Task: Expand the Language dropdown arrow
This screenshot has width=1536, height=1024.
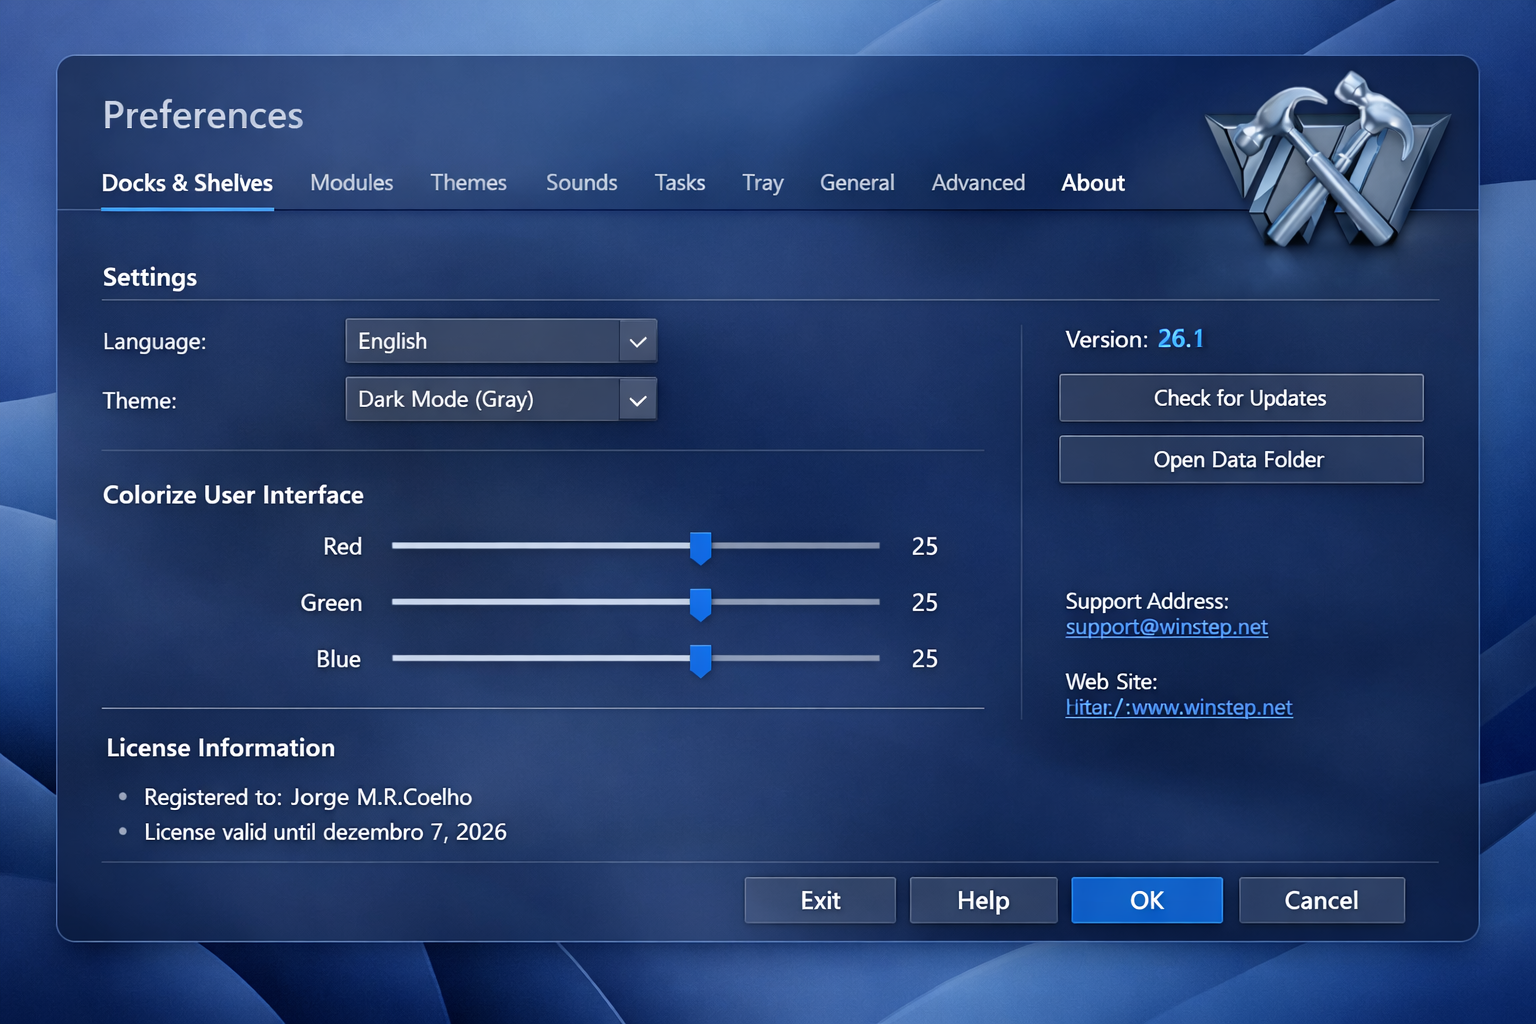Action: click(638, 342)
